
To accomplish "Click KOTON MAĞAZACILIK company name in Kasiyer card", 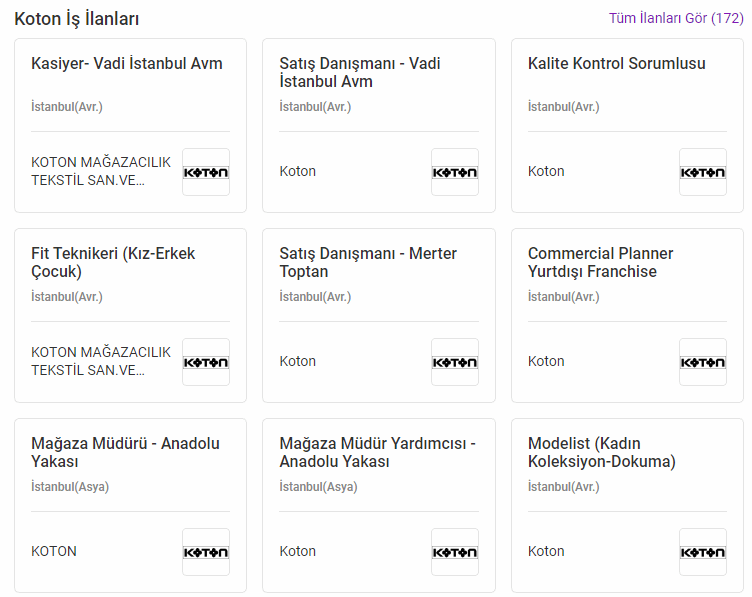I will 101,171.
